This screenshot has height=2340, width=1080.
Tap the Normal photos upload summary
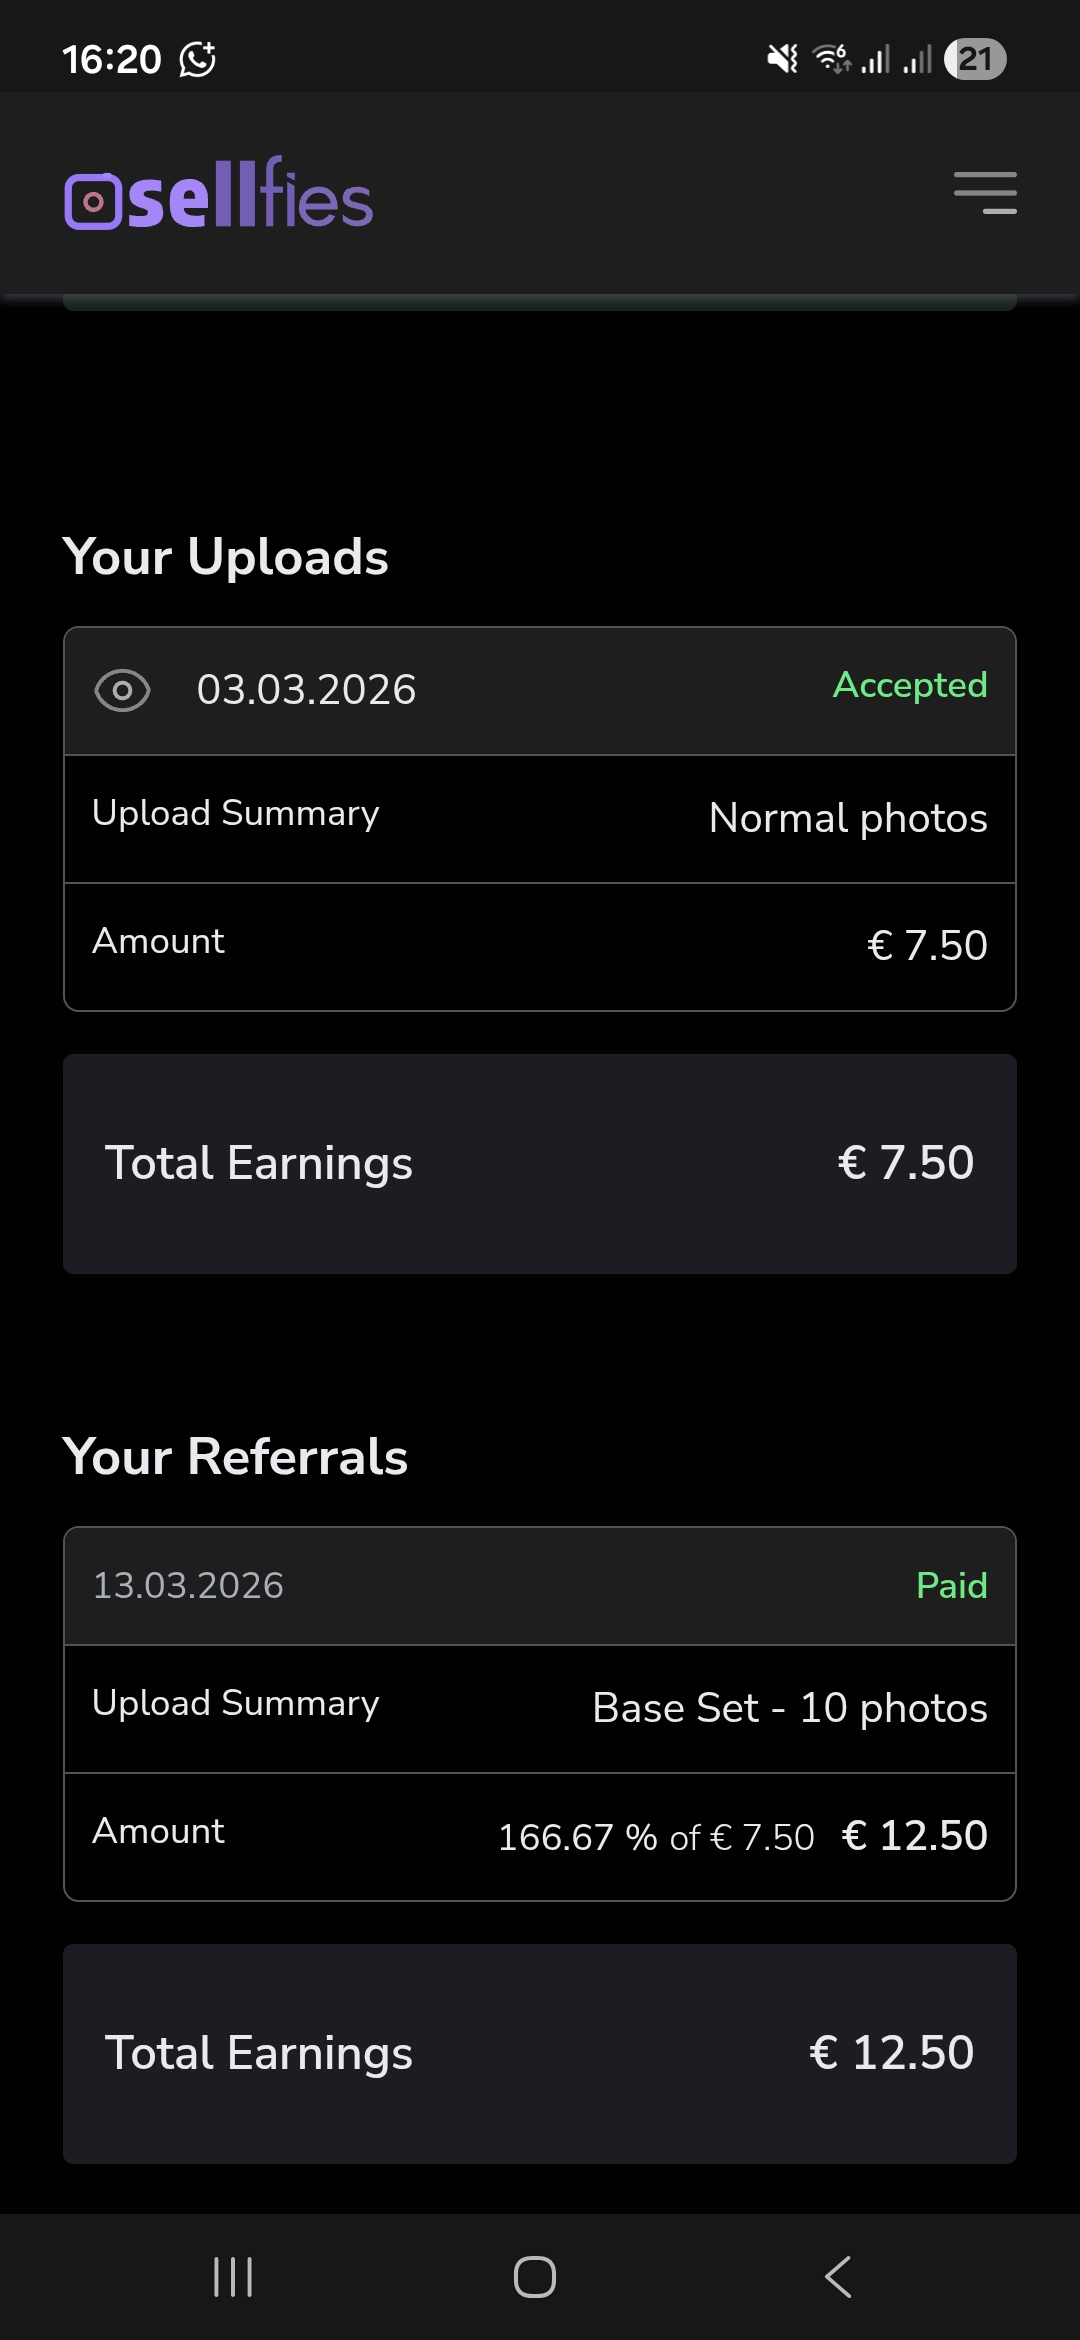pyautogui.click(x=847, y=818)
